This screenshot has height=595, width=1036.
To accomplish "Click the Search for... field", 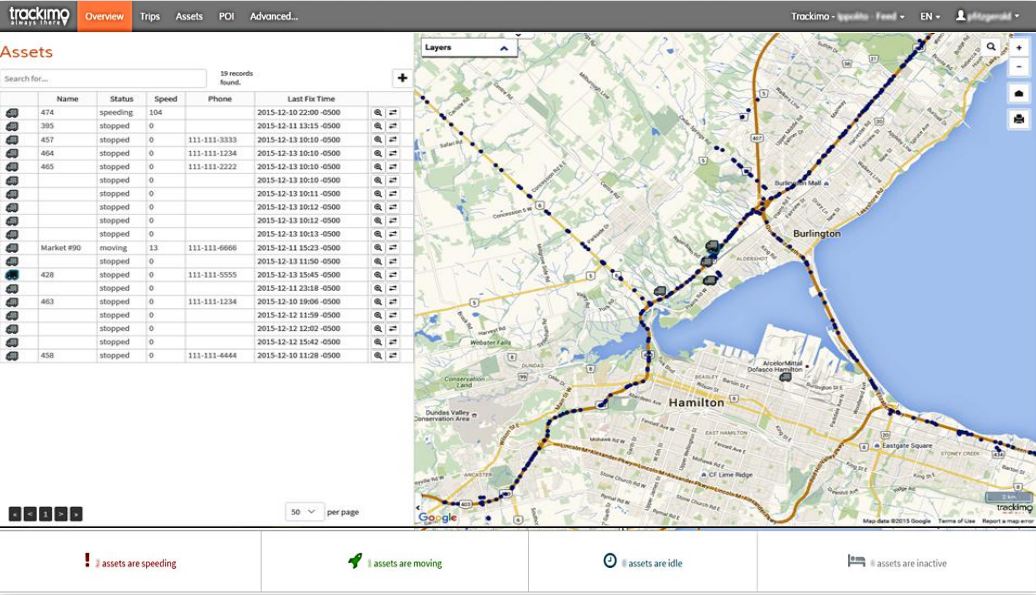I will pos(103,79).
